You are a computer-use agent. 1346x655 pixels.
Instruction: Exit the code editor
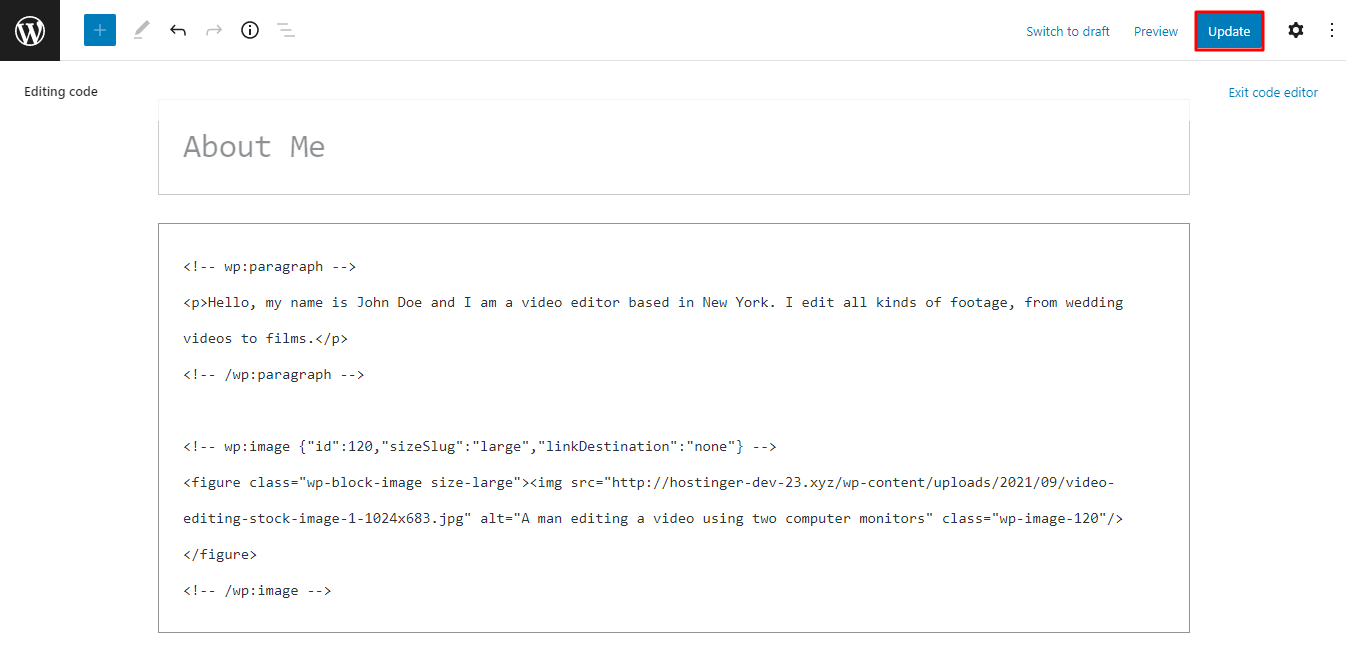click(x=1272, y=92)
